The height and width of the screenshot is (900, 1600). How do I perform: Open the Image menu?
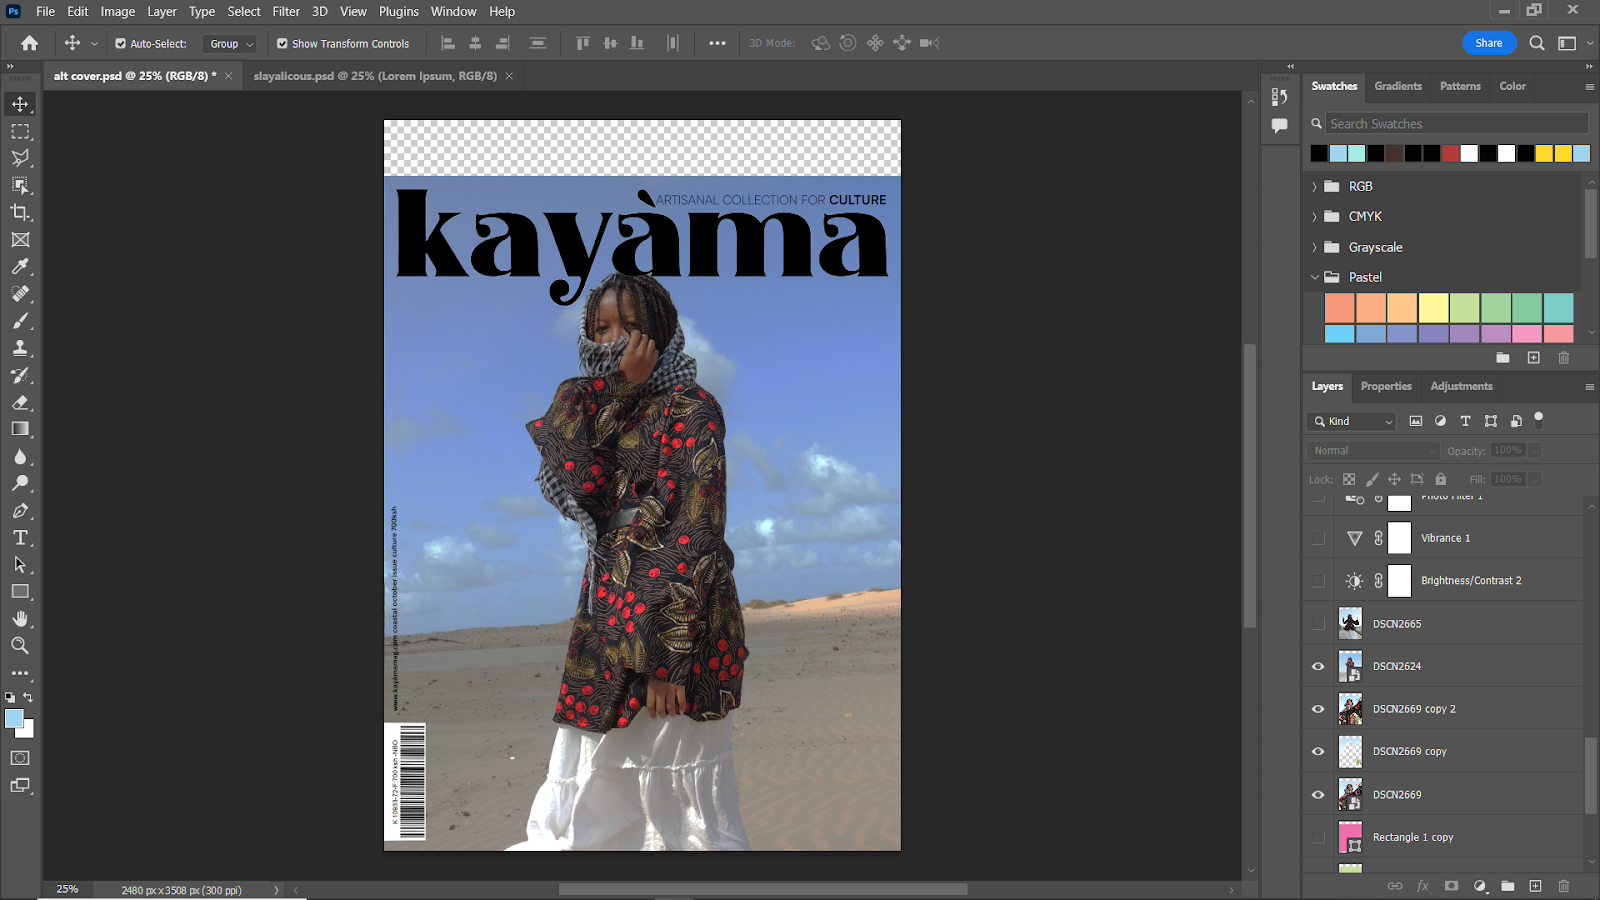tap(117, 11)
